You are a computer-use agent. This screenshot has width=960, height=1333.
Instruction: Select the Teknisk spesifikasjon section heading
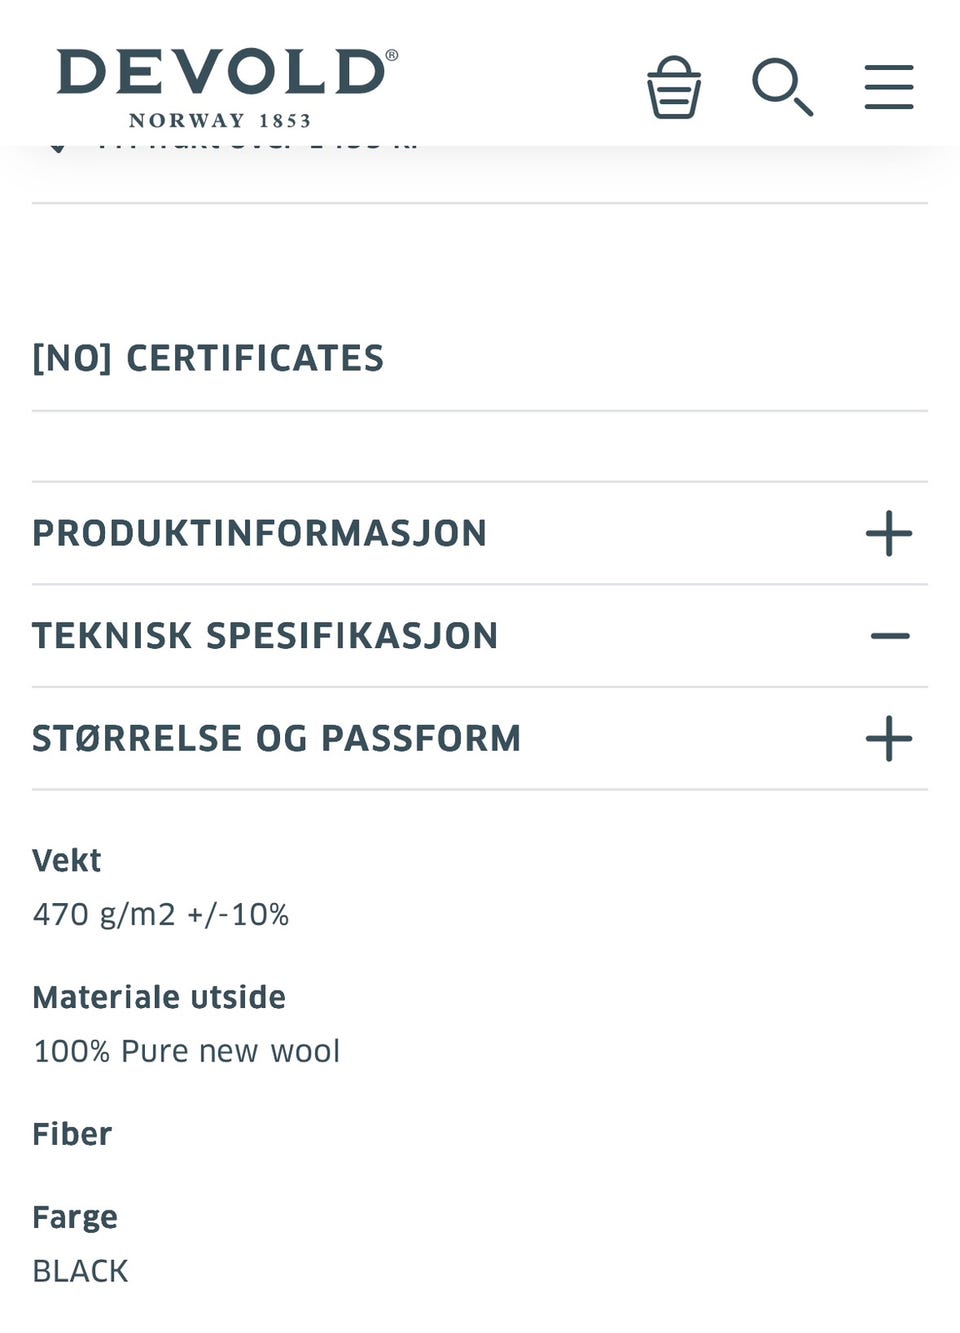(x=265, y=636)
